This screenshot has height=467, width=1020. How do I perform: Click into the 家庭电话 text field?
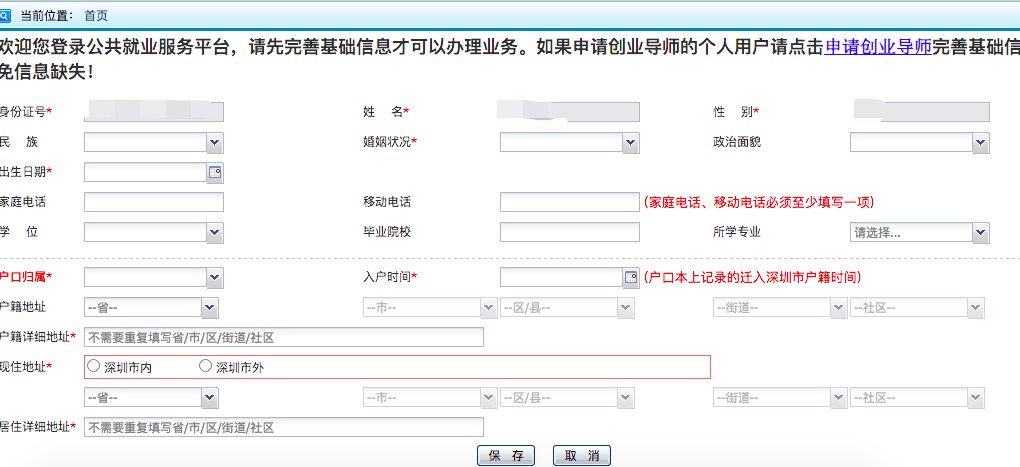click(x=153, y=202)
